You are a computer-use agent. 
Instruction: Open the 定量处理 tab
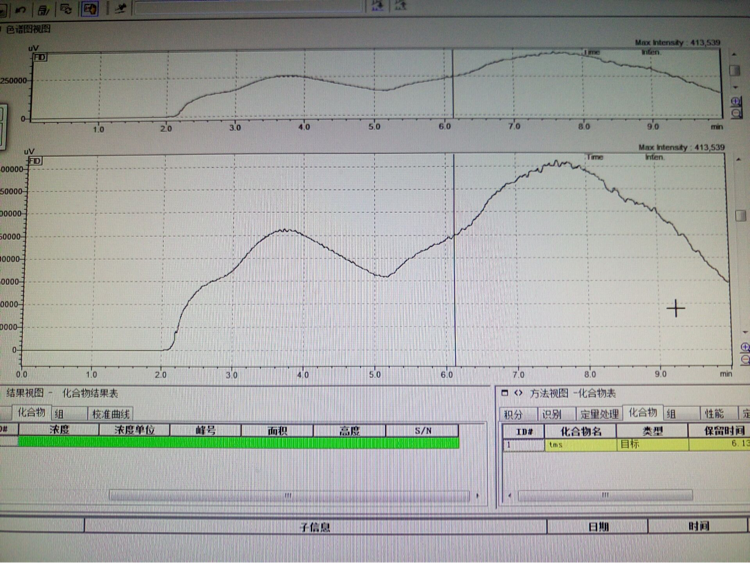point(599,414)
